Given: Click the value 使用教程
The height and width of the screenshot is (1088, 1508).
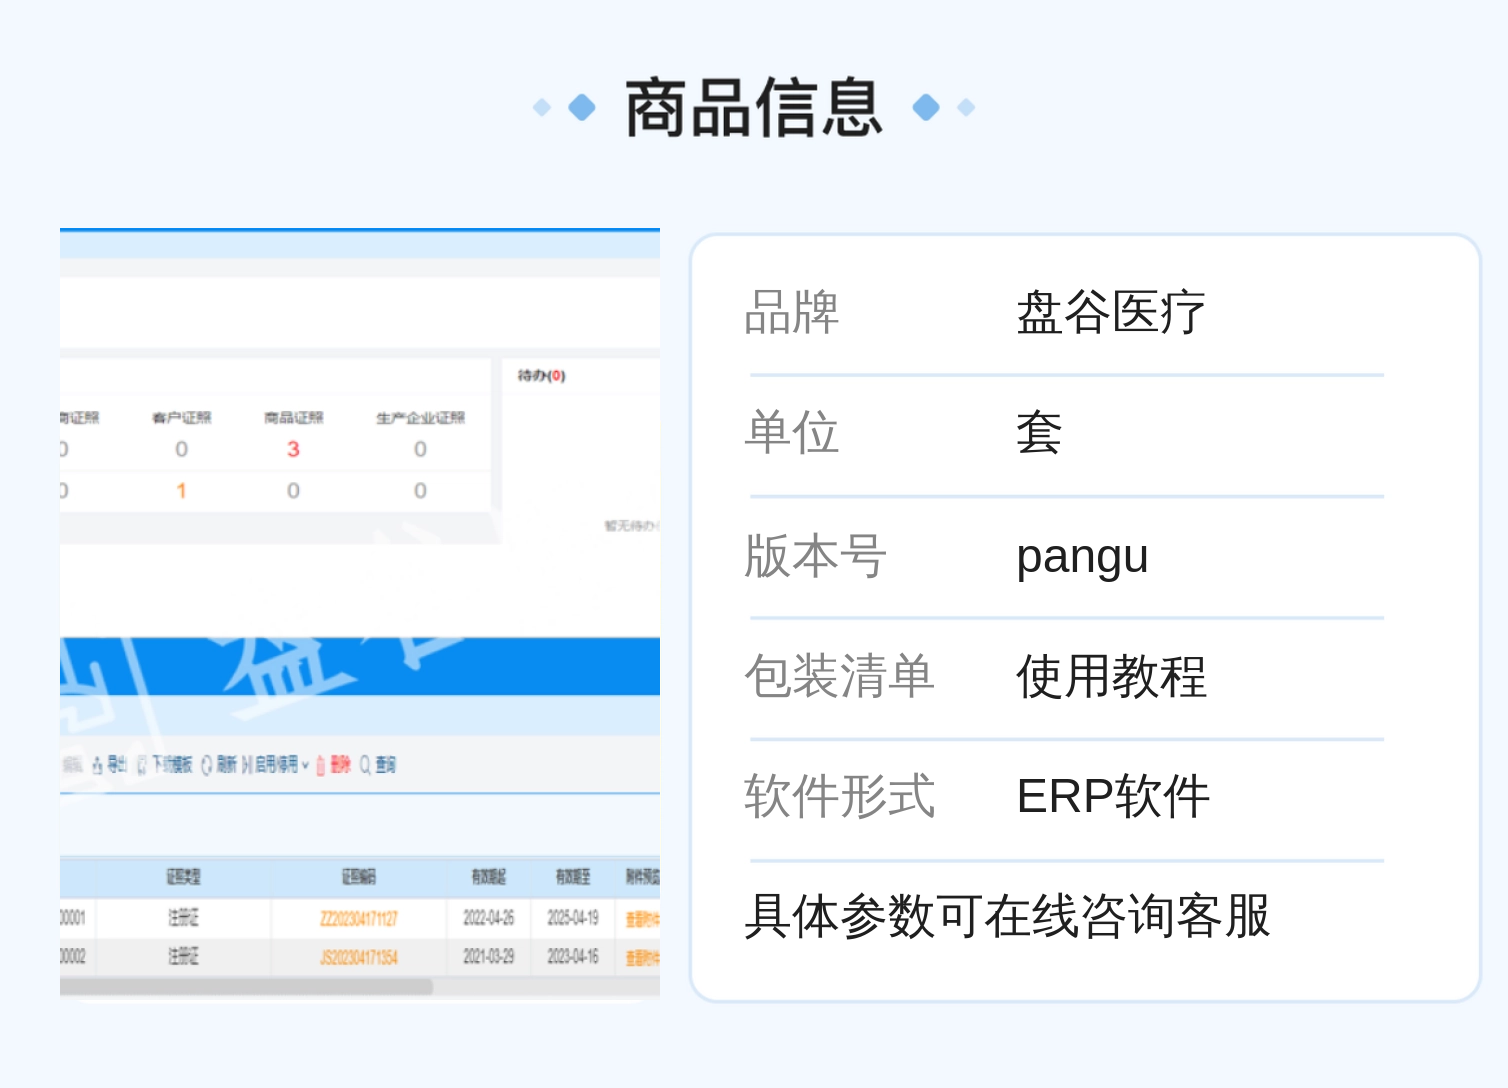Looking at the screenshot, I should (1111, 677).
